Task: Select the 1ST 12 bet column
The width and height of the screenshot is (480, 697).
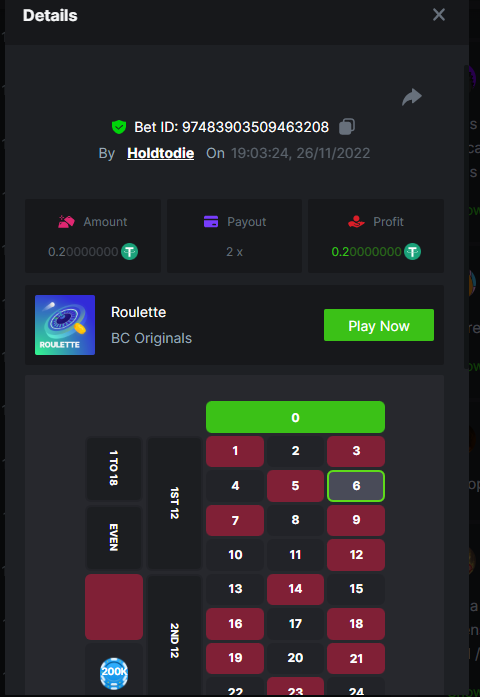Action: pos(174,503)
